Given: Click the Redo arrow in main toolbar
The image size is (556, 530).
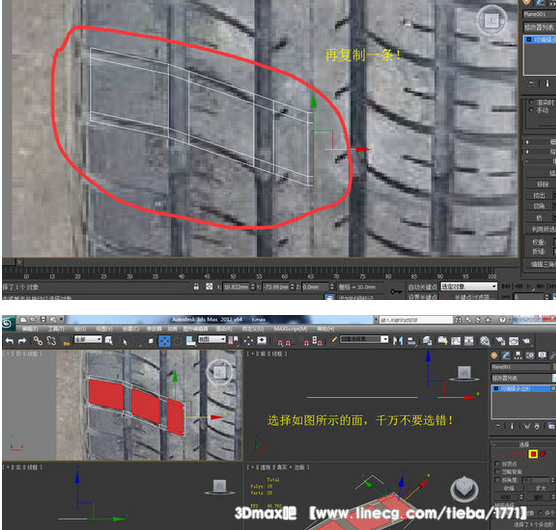Looking at the screenshot, I should [x=22, y=341].
